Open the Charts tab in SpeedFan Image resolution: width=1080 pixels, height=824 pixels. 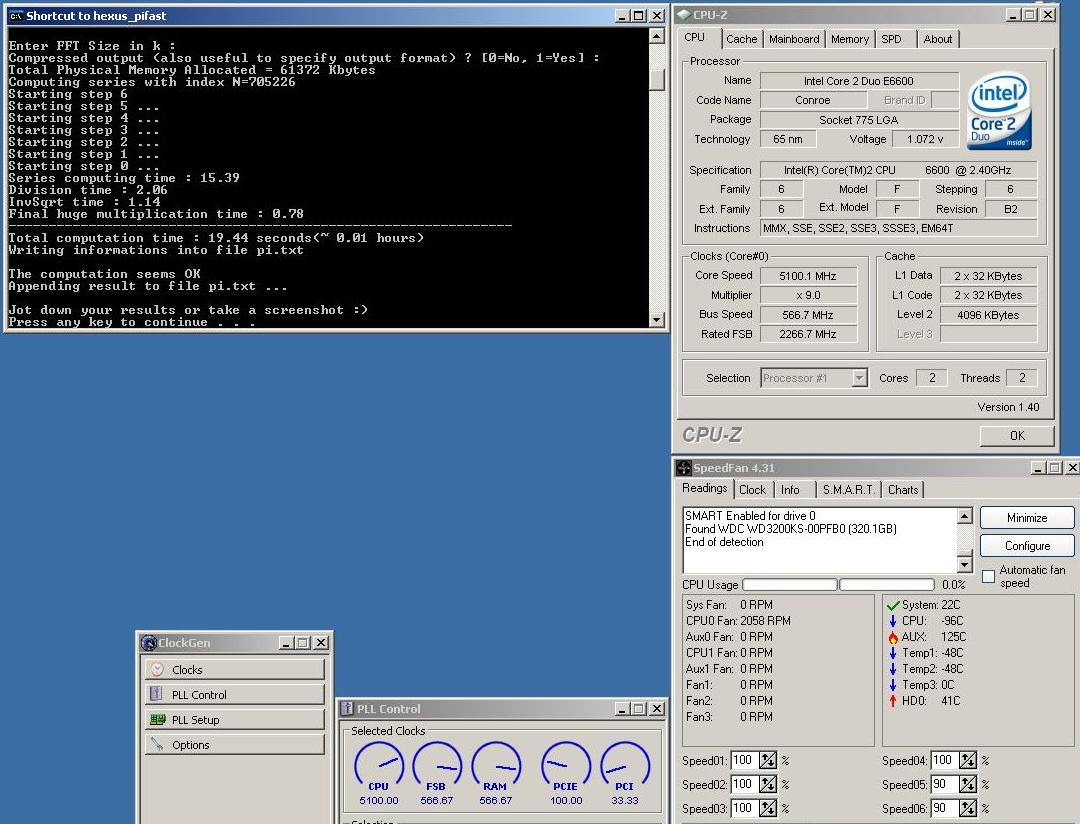(x=903, y=490)
